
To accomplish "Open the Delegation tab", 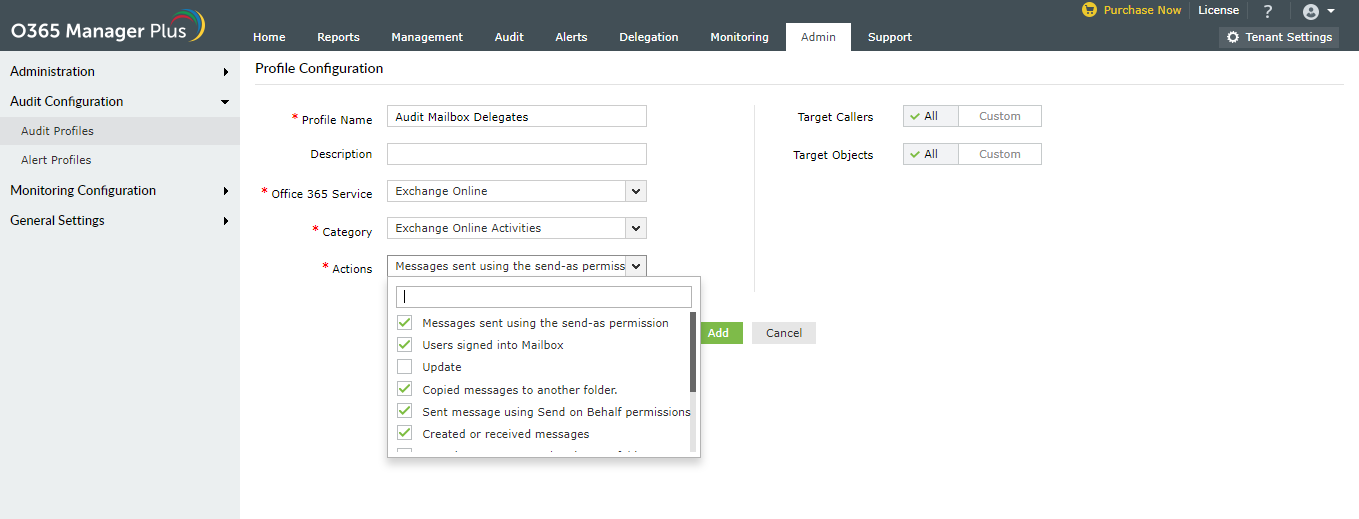I will (x=649, y=37).
